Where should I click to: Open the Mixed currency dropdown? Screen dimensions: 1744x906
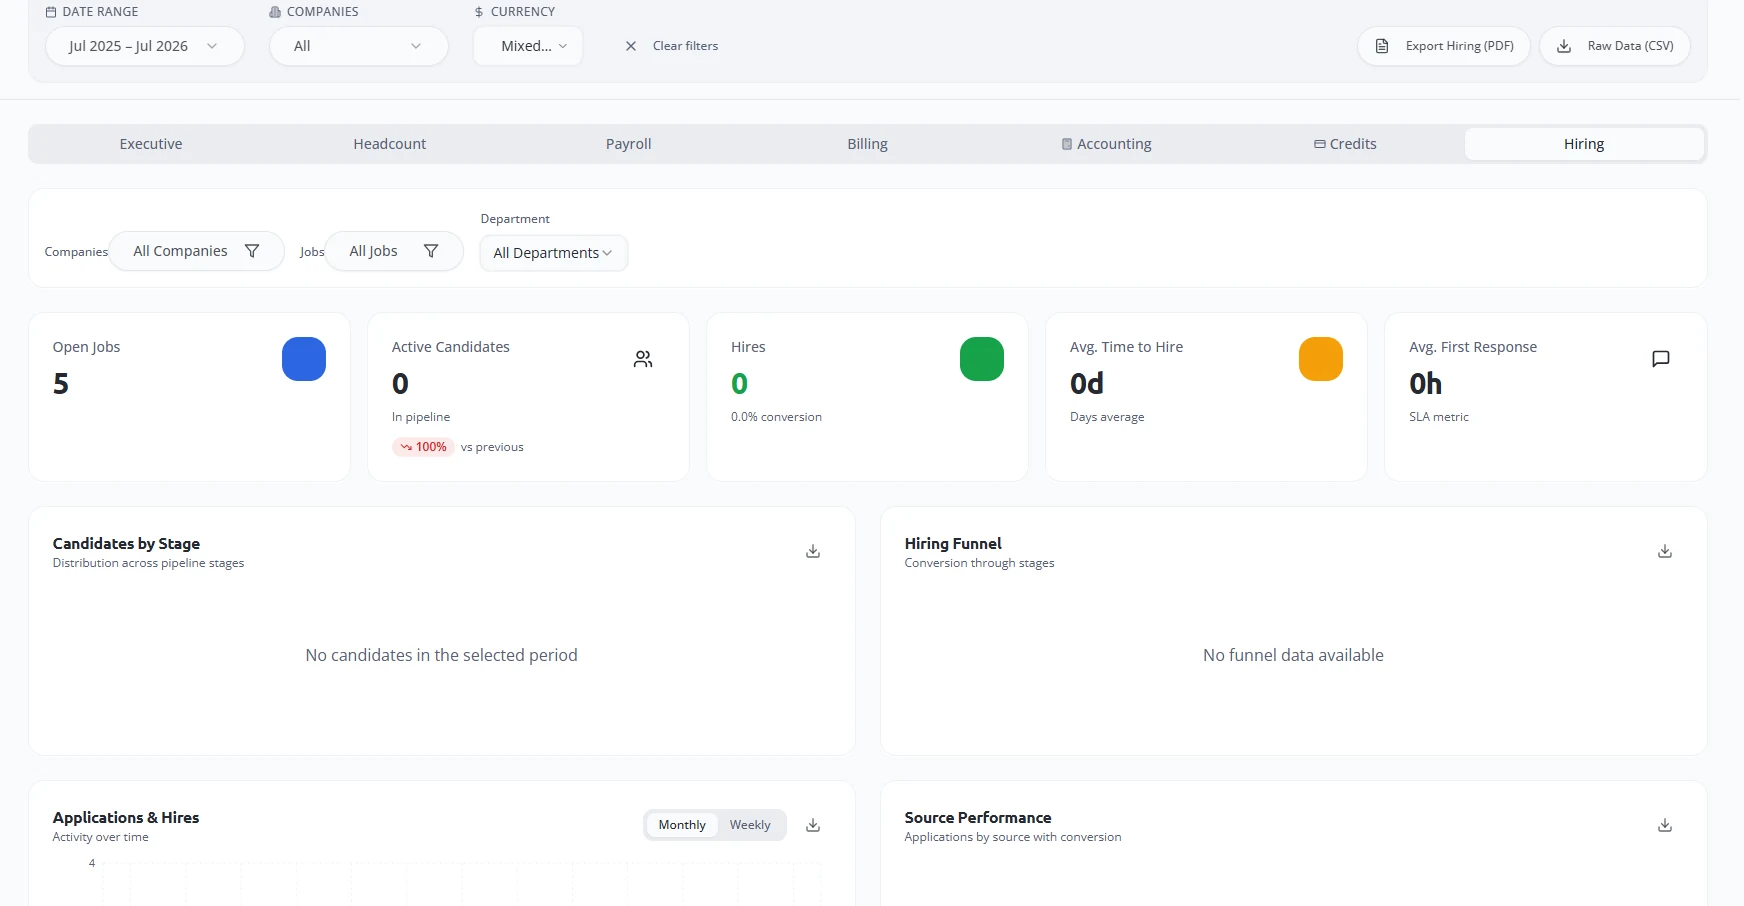(x=528, y=46)
